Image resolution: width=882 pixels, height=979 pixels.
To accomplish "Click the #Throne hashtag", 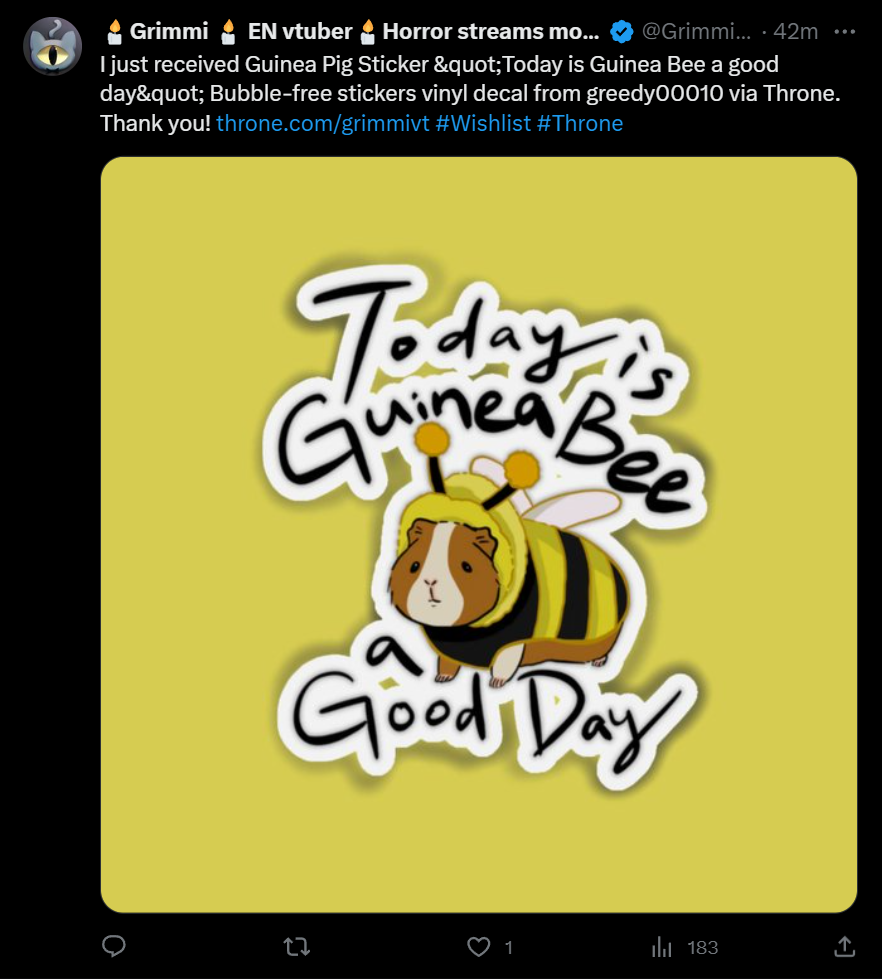I will [x=580, y=123].
